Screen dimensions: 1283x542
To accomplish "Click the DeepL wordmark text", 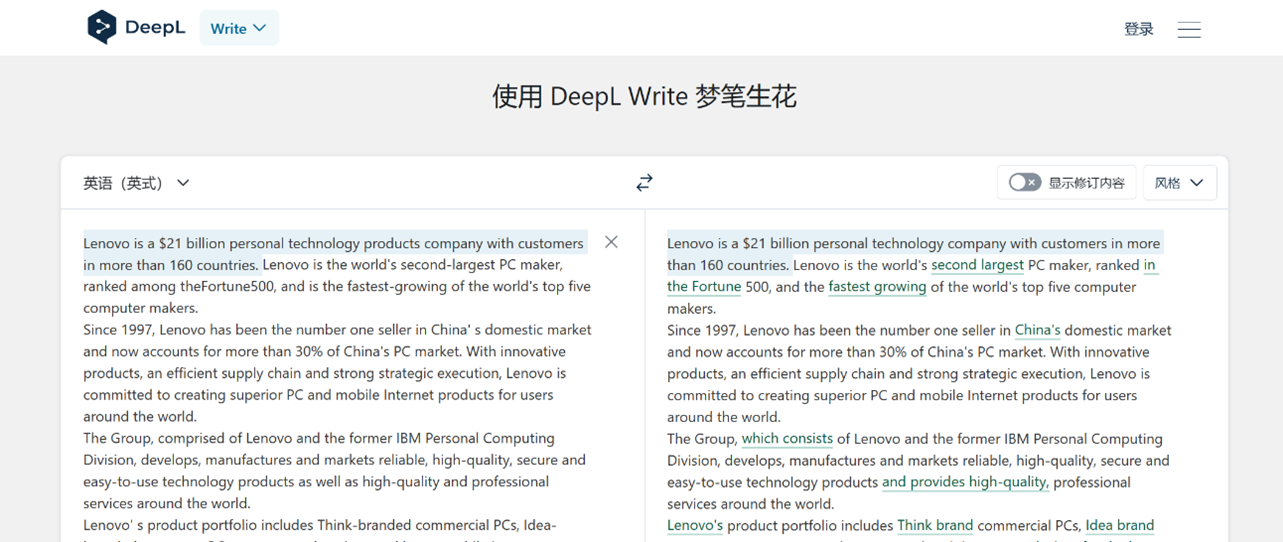I will pyautogui.click(x=155, y=28).
